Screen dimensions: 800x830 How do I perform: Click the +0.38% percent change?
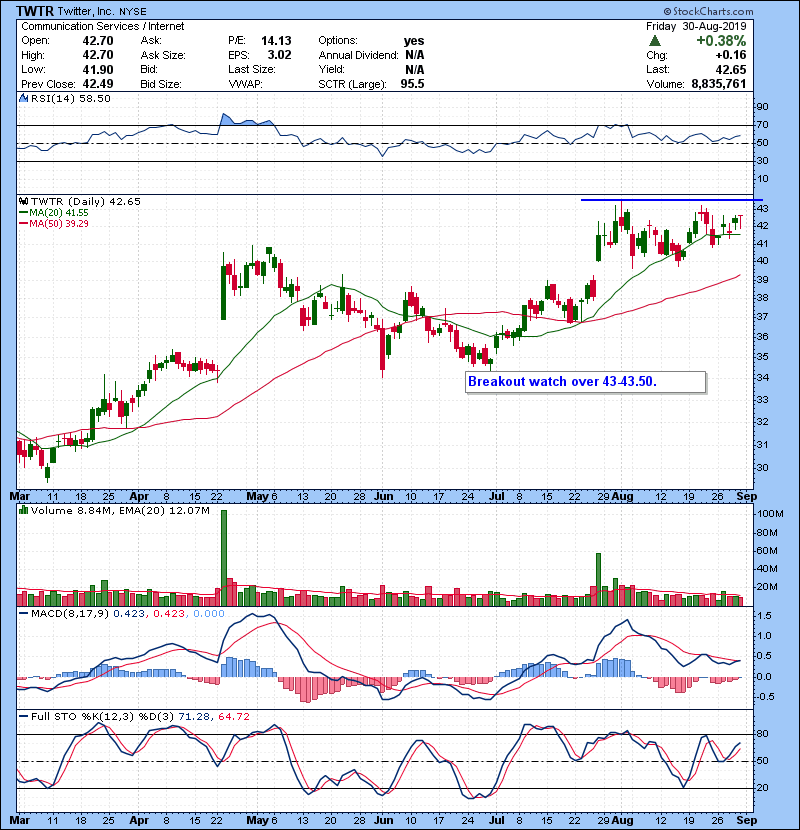tap(721, 41)
